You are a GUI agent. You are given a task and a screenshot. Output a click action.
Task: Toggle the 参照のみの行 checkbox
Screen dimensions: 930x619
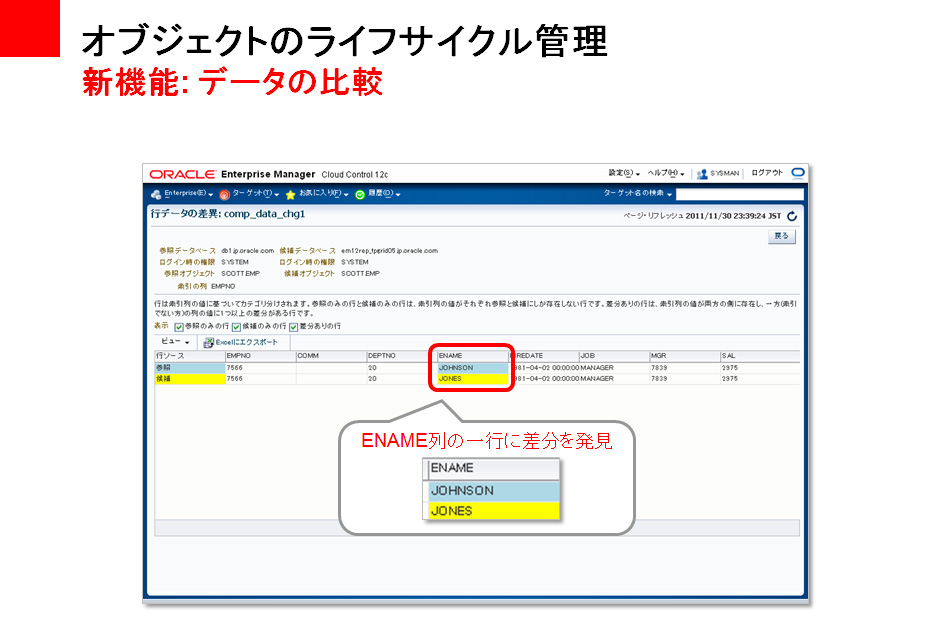coord(179,327)
